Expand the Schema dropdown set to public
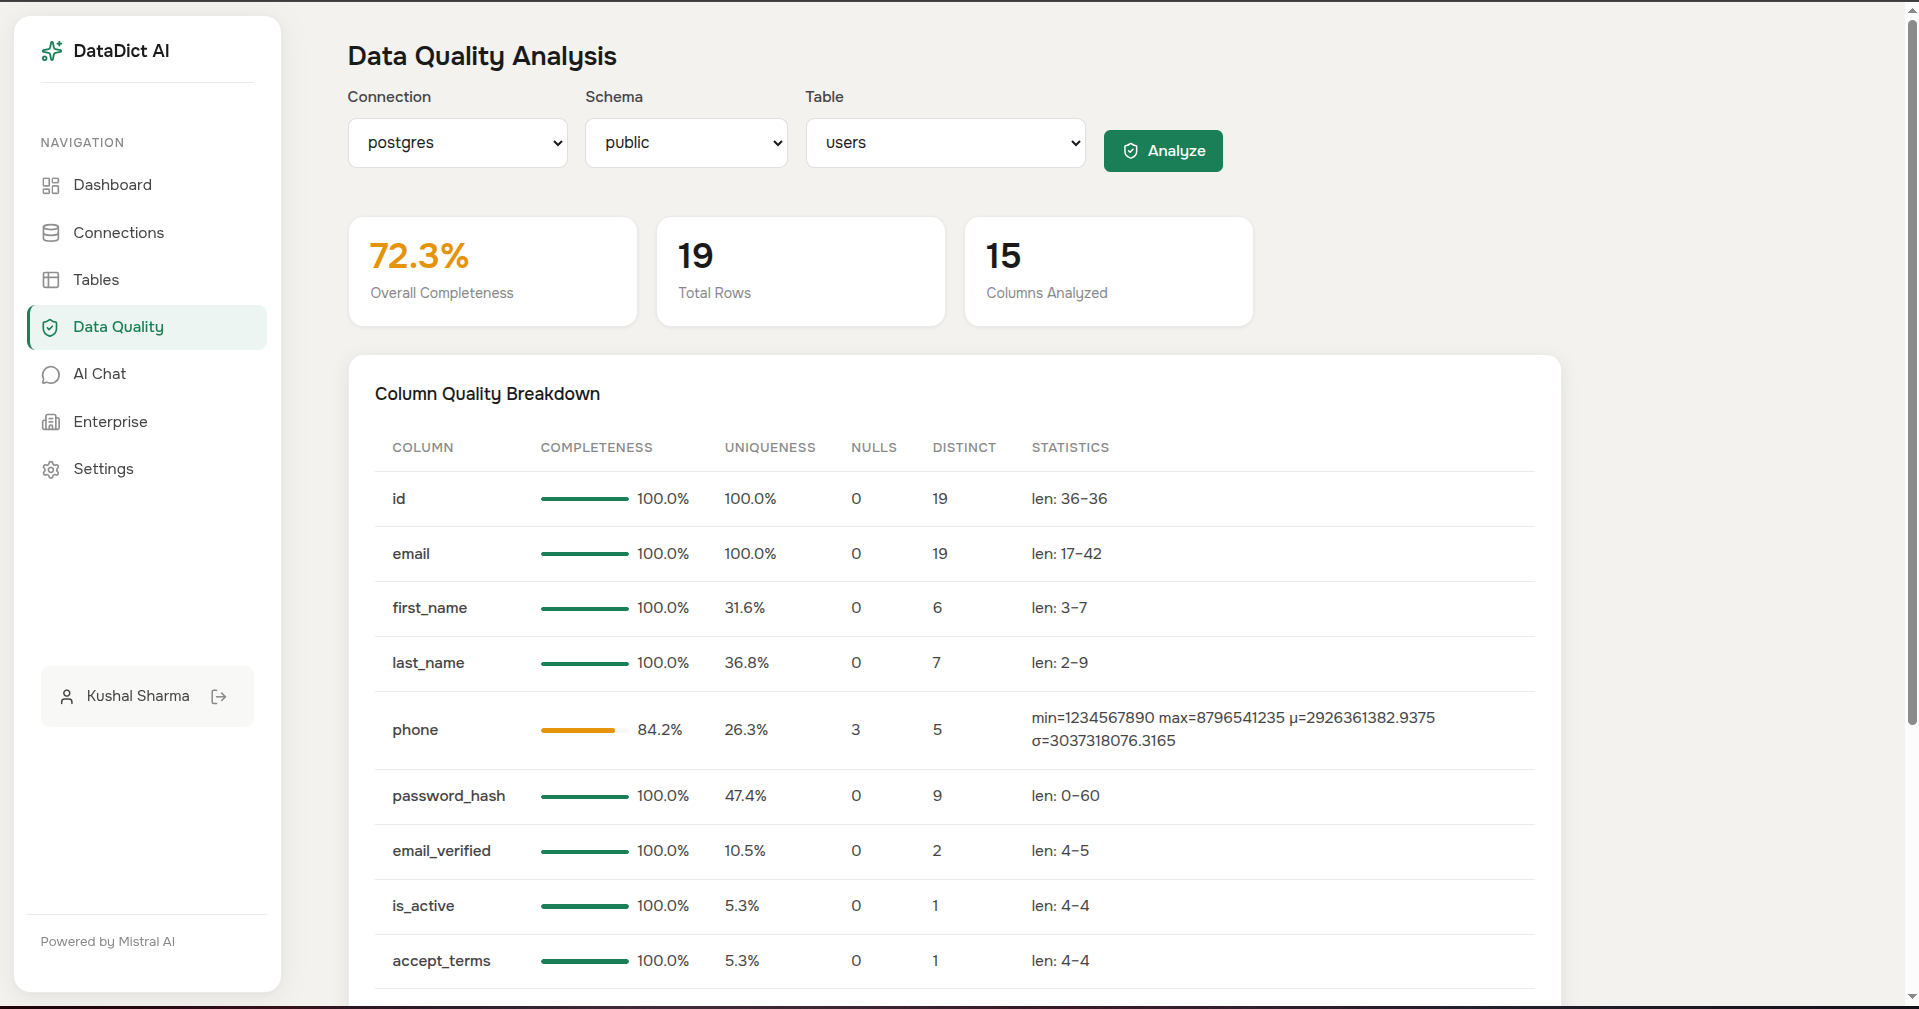1919x1009 pixels. tap(685, 143)
